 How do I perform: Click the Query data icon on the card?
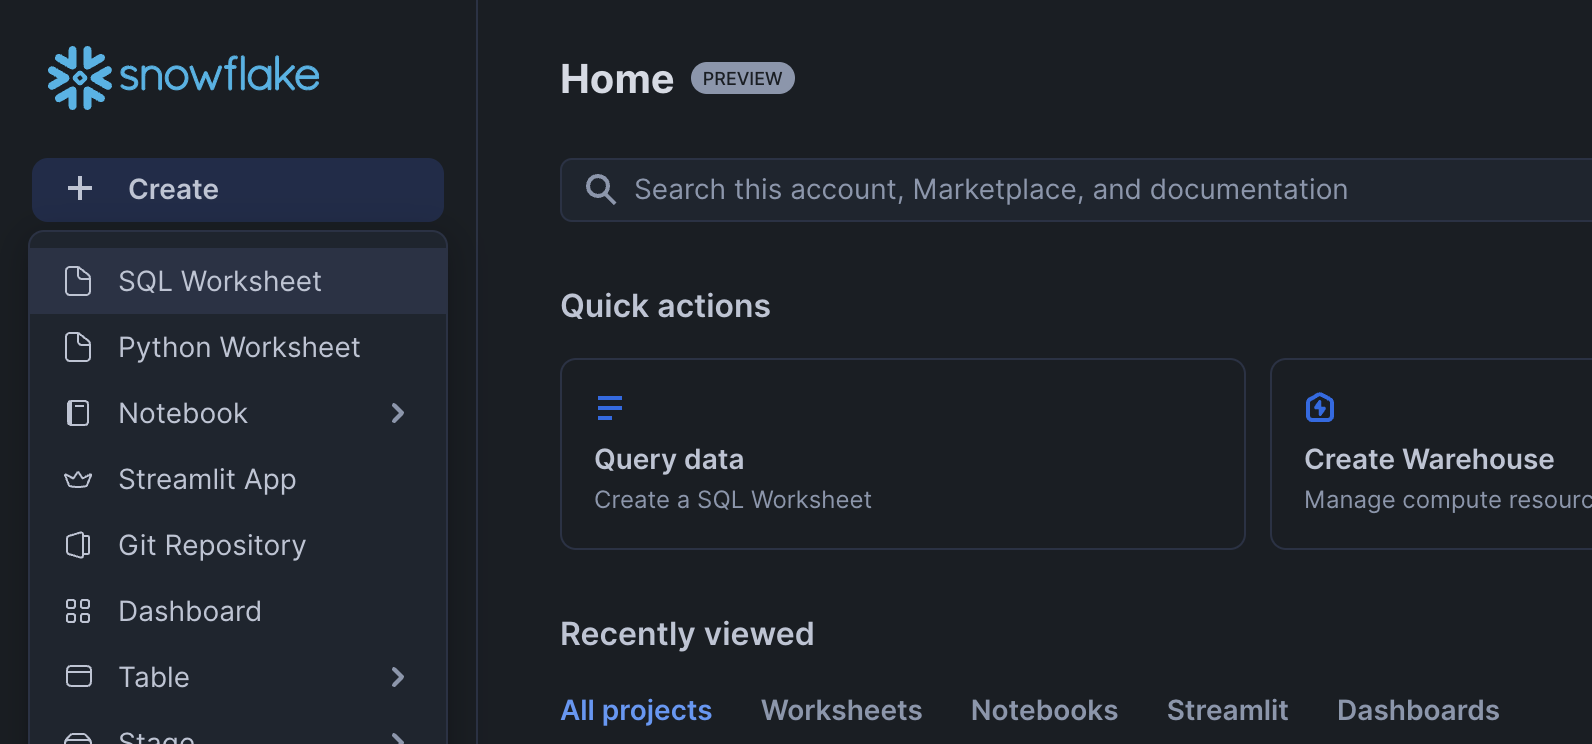point(610,408)
